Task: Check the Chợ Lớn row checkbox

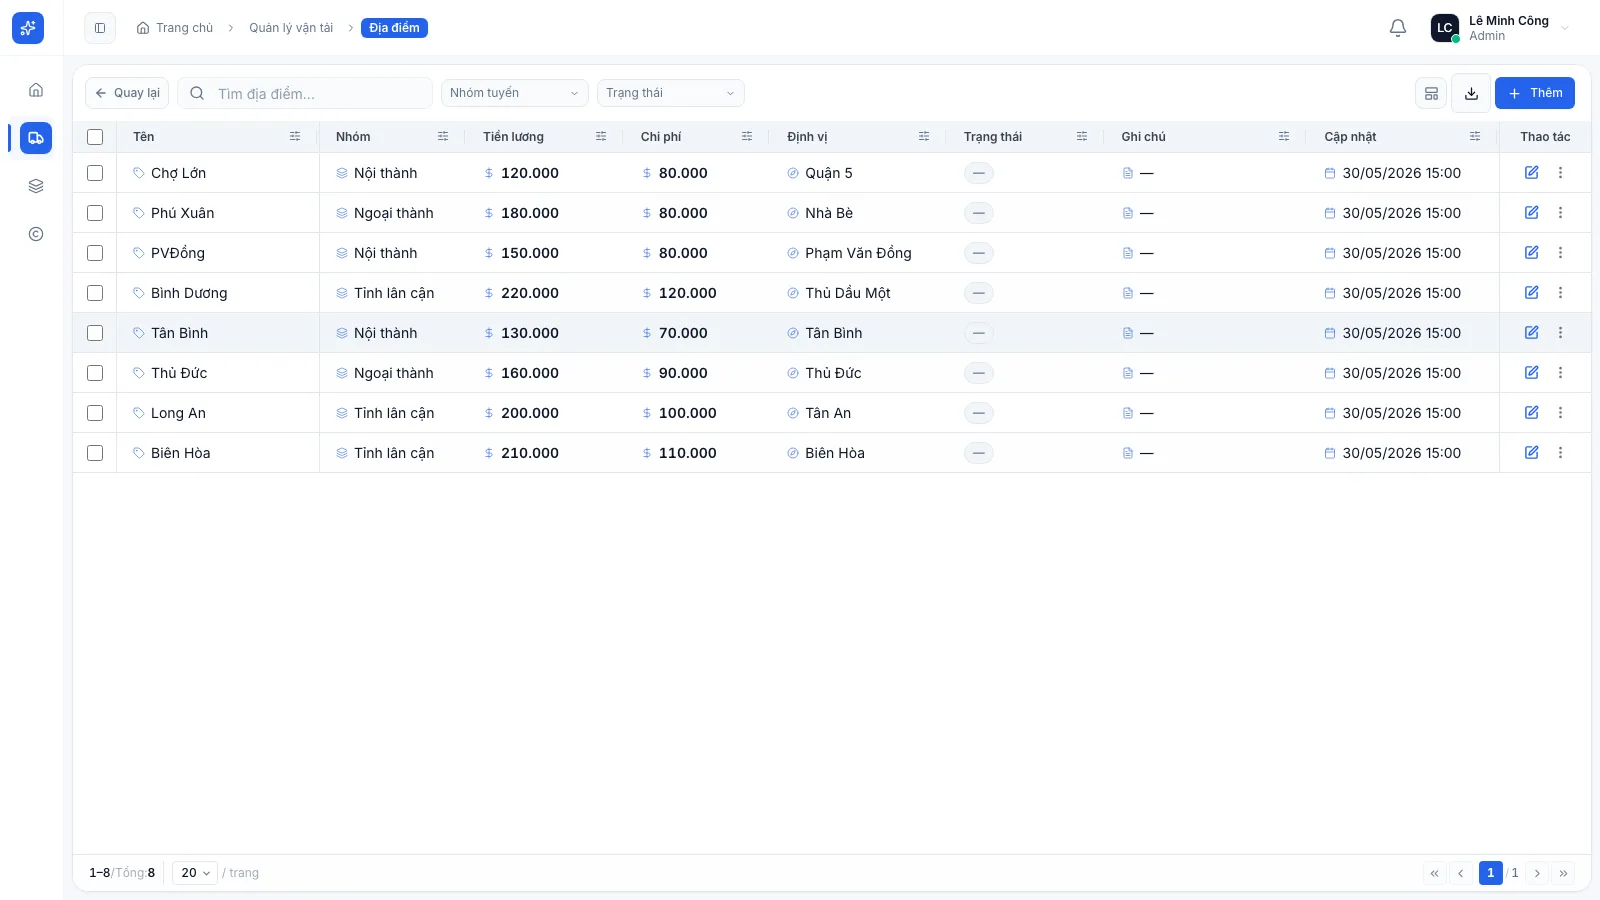Action: [95, 173]
